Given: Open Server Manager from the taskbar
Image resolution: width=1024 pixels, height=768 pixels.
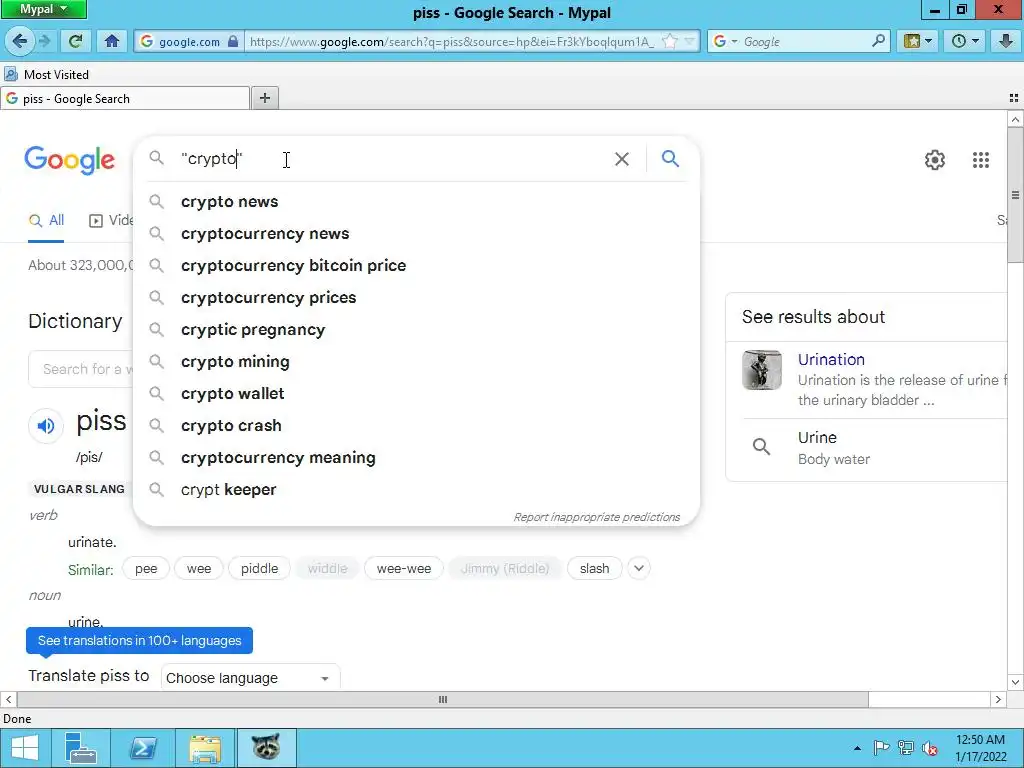Looking at the screenshot, I should coord(81,748).
